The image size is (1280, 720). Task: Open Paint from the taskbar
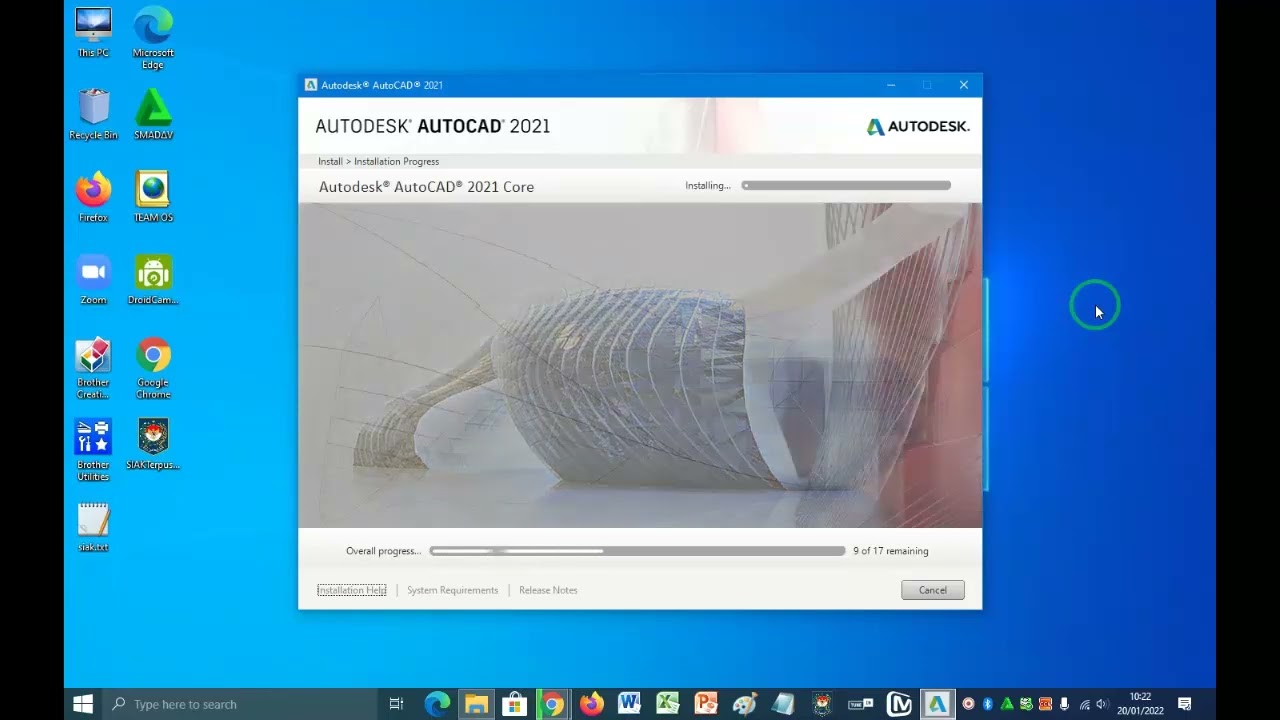pyautogui.click(x=744, y=704)
